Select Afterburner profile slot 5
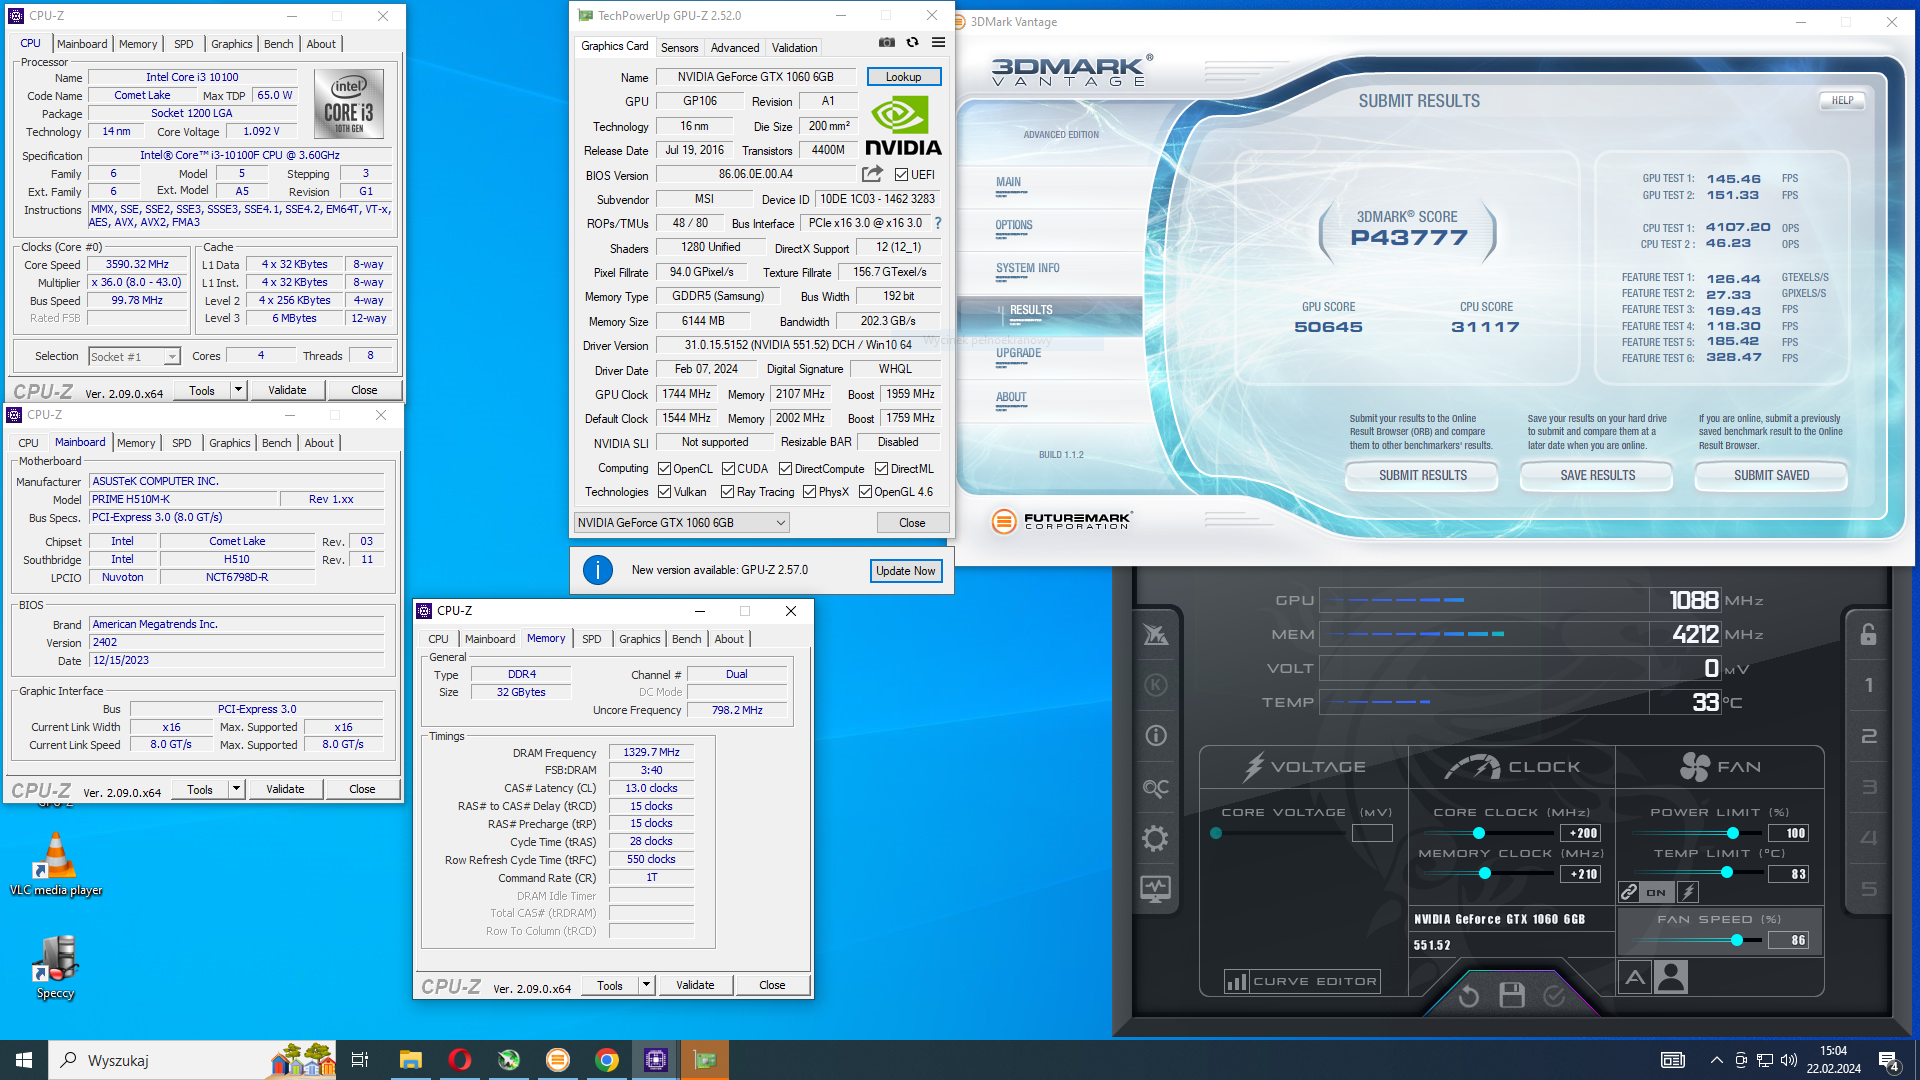This screenshot has height=1080, width=1920. (1868, 889)
